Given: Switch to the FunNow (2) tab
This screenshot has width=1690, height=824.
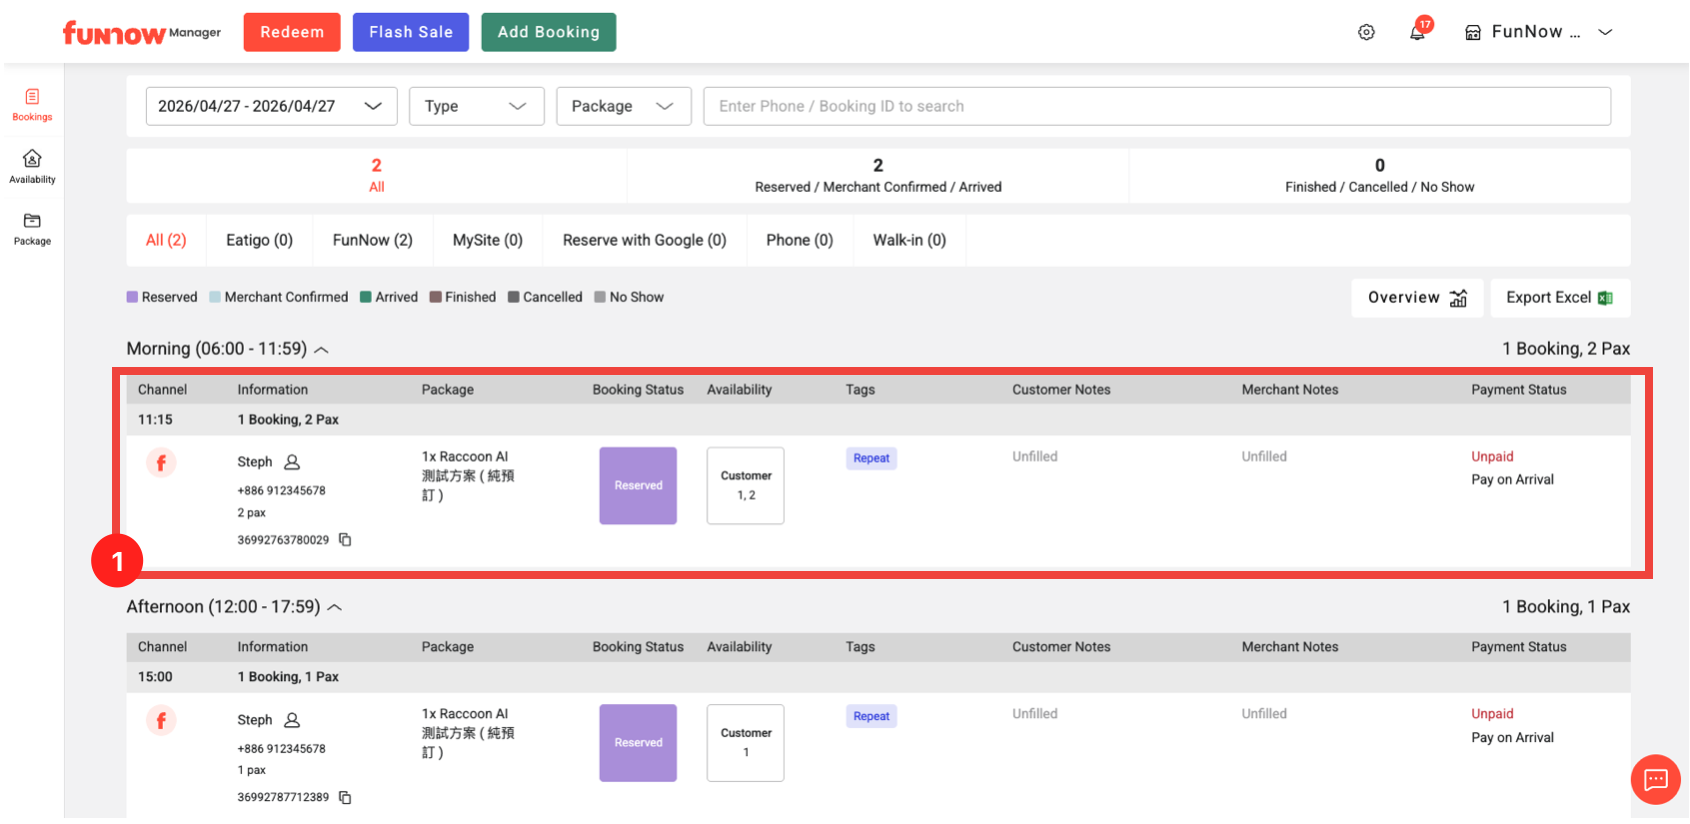Looking at the screenshot, I should point(372,240).
